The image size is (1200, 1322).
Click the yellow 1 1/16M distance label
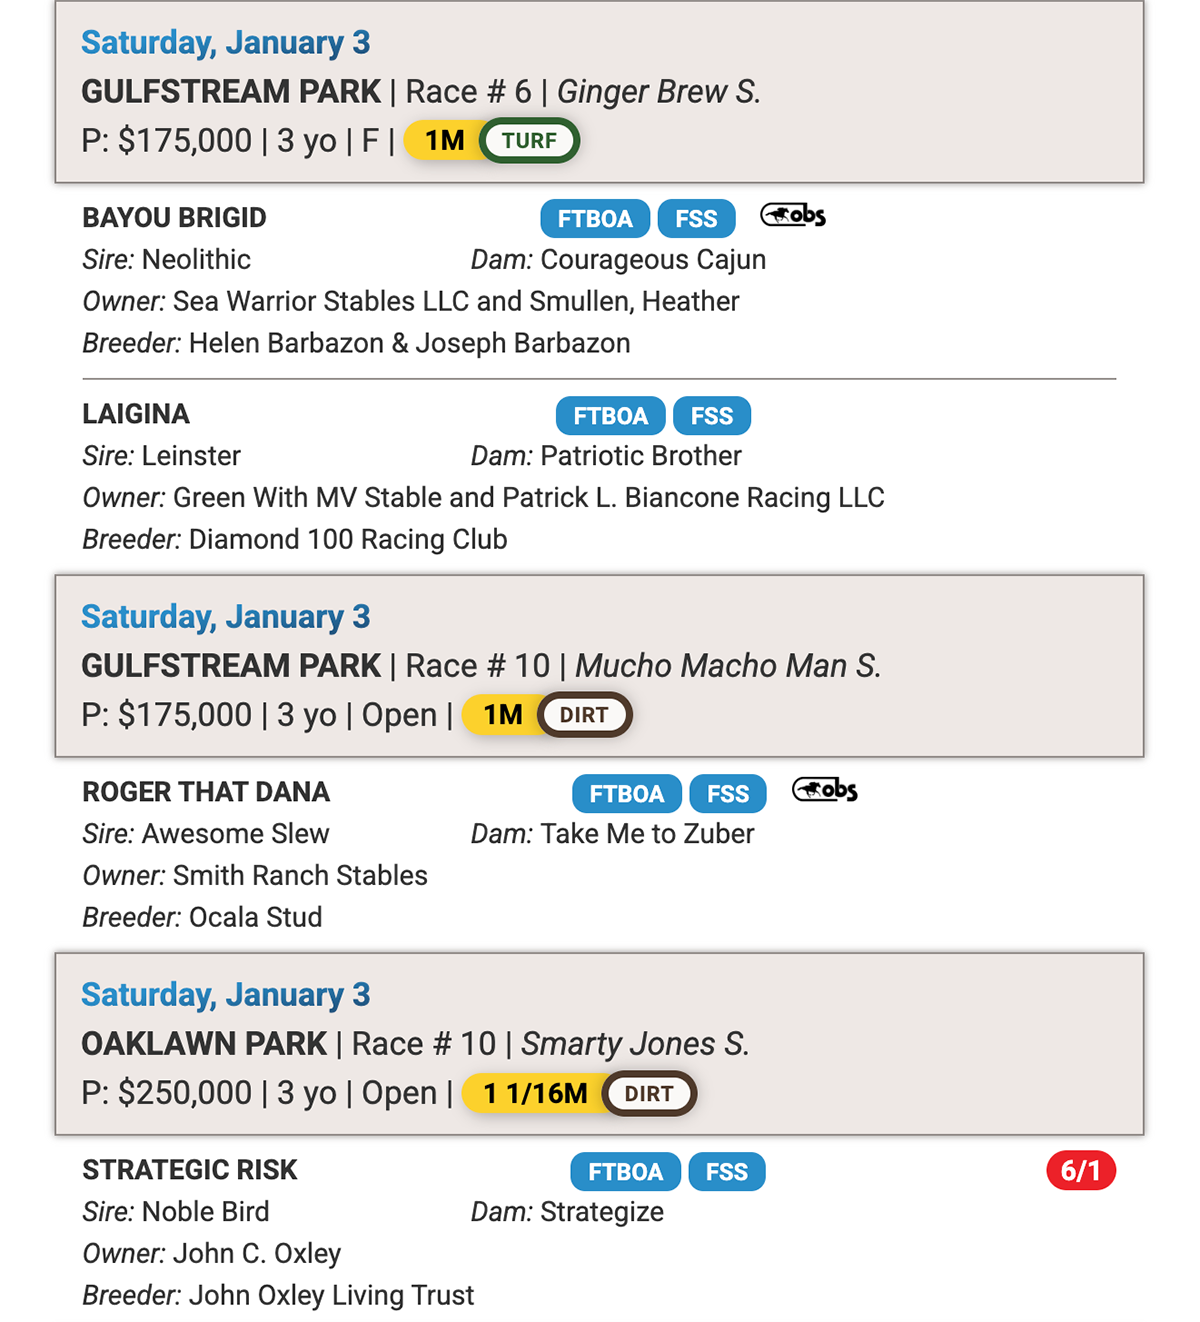pos(535,1093)
